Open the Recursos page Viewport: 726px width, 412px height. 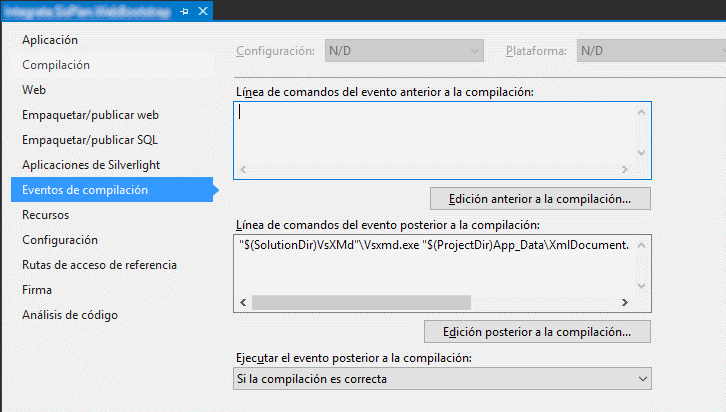45,215
